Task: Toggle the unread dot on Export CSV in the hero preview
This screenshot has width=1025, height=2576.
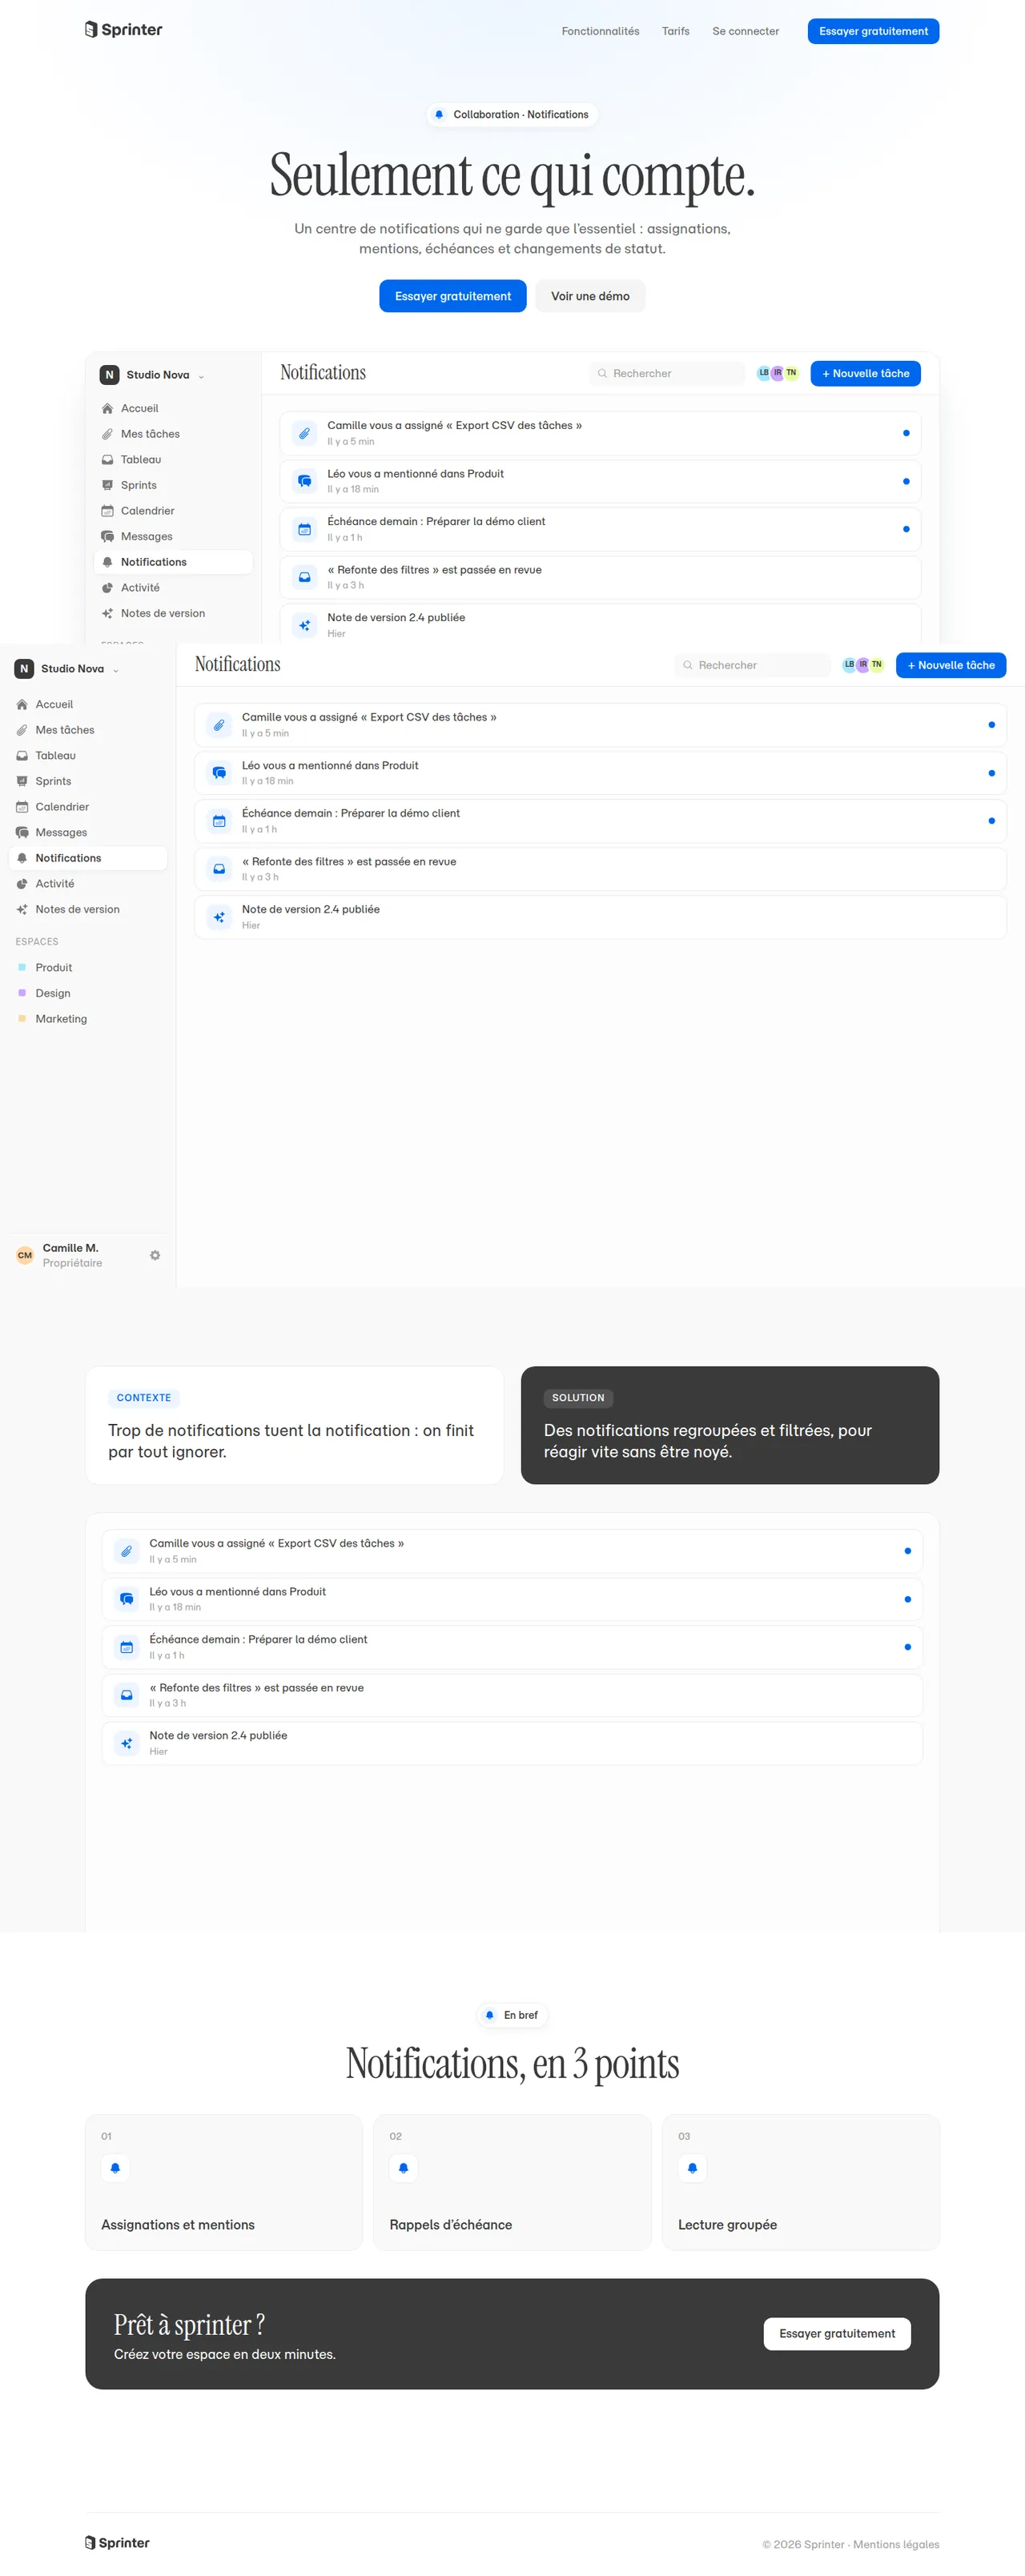Action: (906, 433)
